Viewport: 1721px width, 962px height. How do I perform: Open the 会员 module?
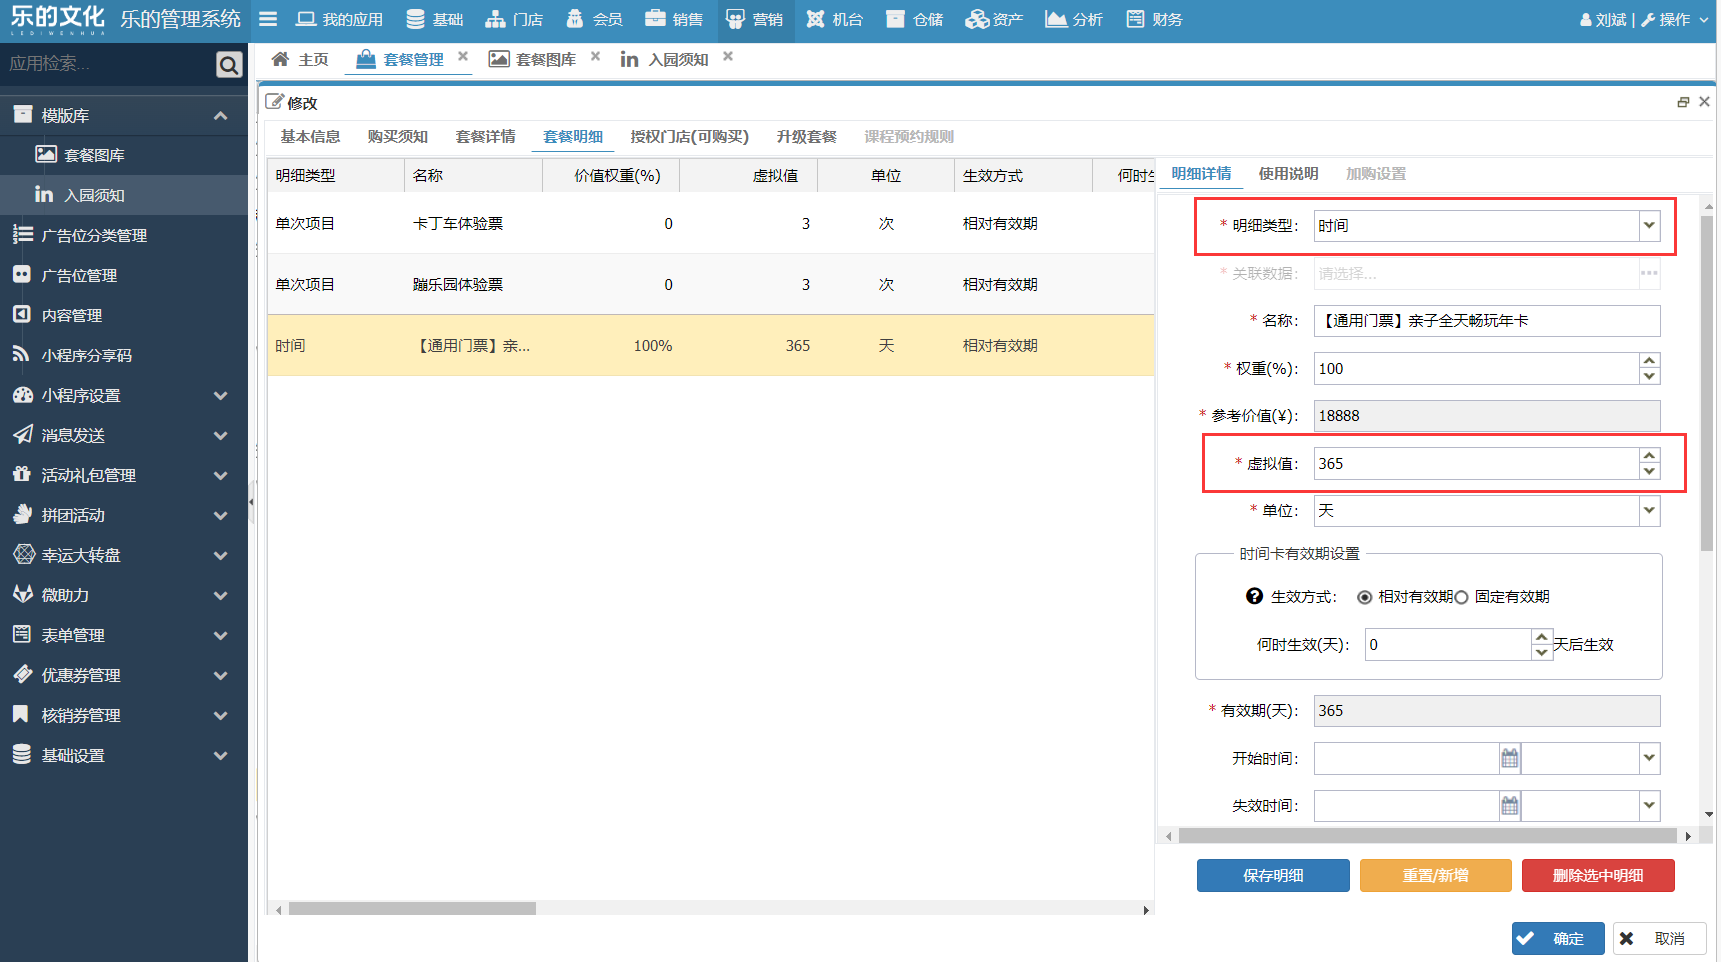pyautogui.click(x=594, y=19)
